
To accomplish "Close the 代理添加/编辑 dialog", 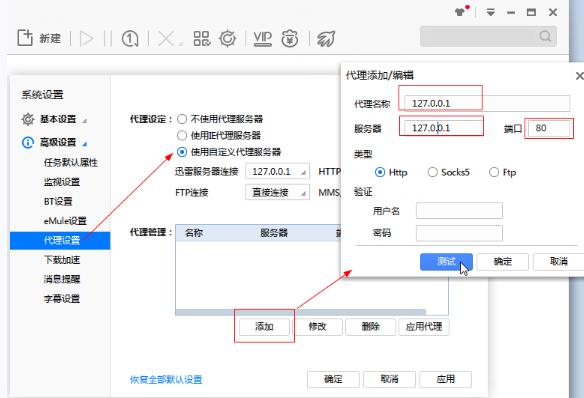I will click(x=580, y=76).
